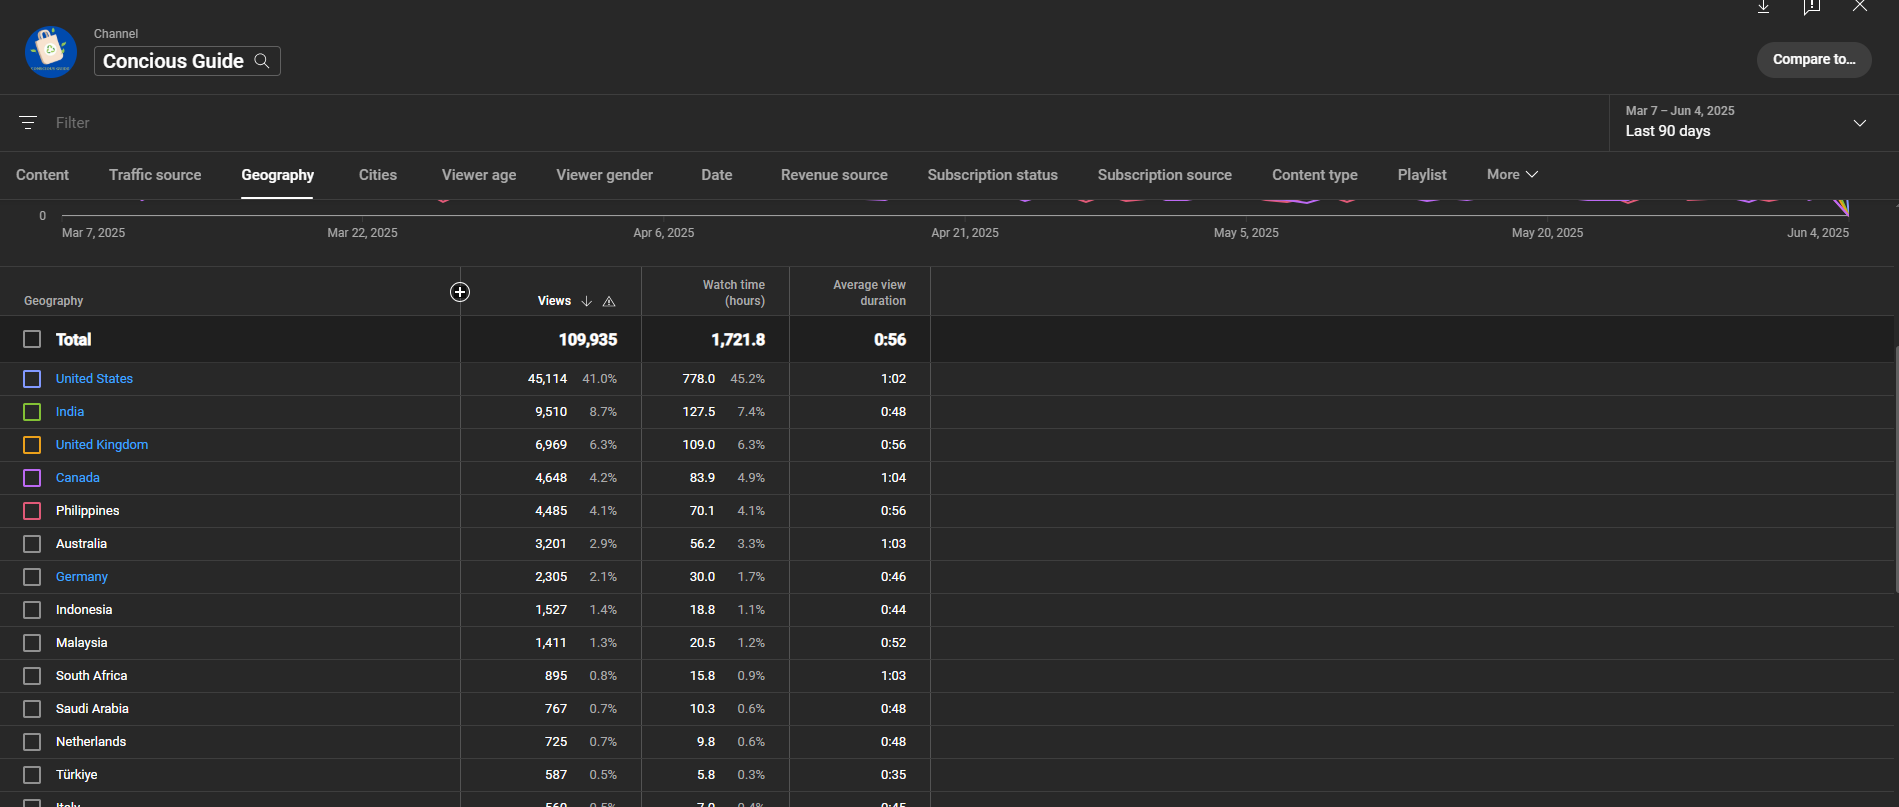Open the Subscription status tab
The height and width of the screenshot is (807, 1899).
[x=992, y=175]
